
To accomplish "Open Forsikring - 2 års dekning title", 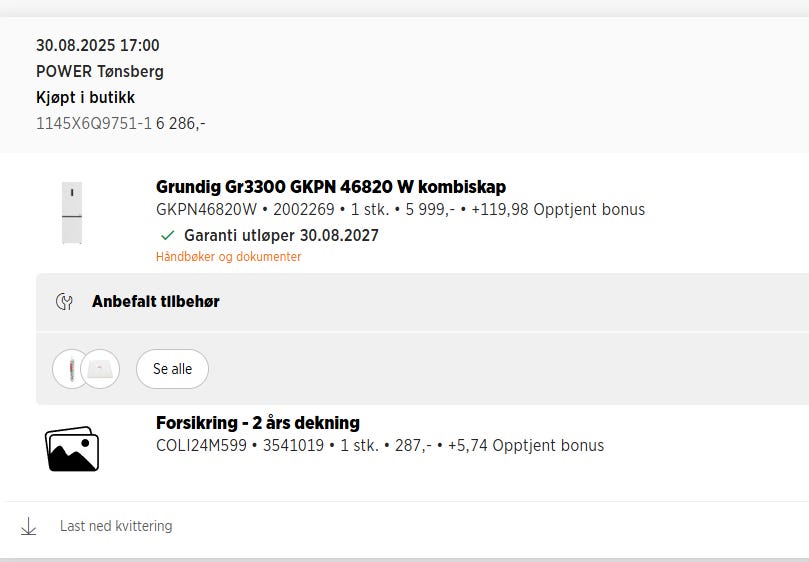I will pyautogui.click(x=258, y=423).
